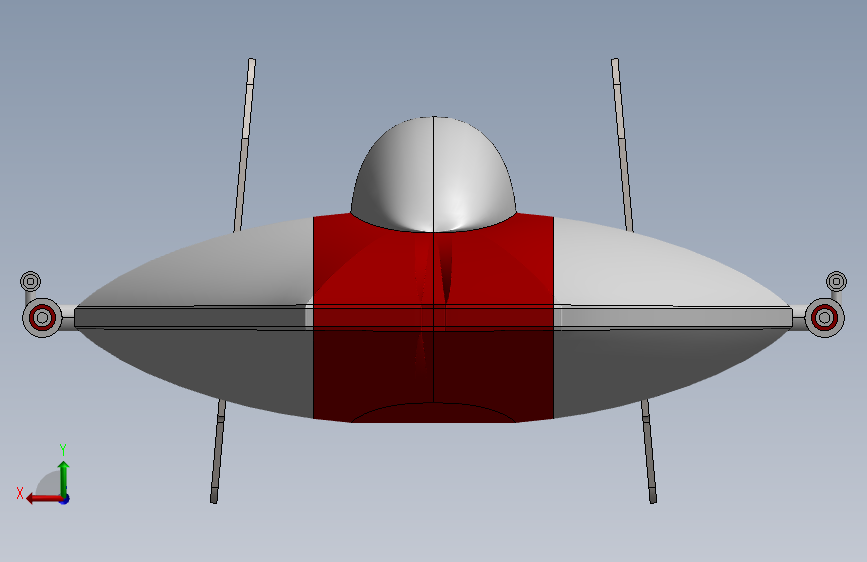Pick the lower left landing leg
The height and width of the screenshot is (562, 867).
click(x=217, y=452)
